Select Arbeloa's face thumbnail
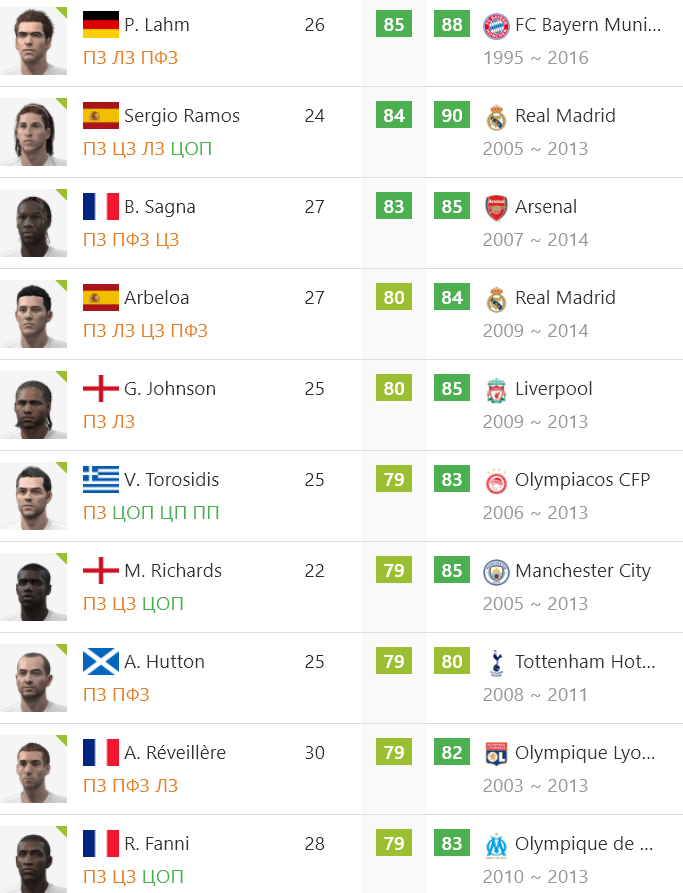Image resolution: width=683 pixels, height=893 pixels. [34, 314]
